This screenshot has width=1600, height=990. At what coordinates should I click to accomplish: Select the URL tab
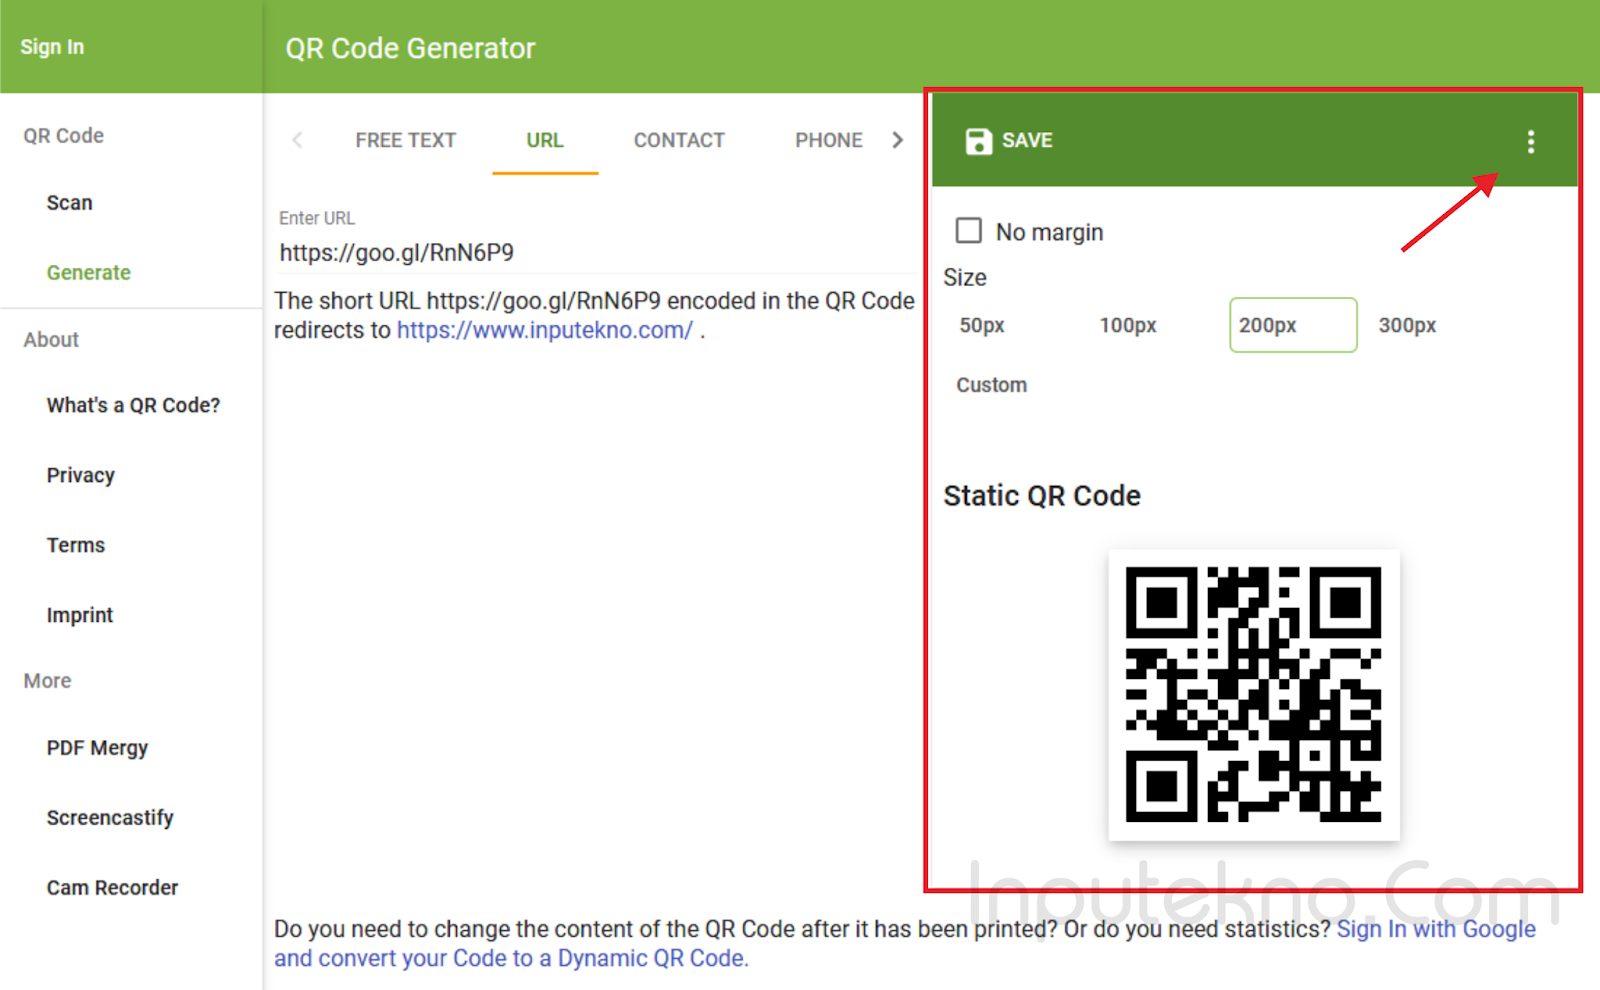coord(545,140)
